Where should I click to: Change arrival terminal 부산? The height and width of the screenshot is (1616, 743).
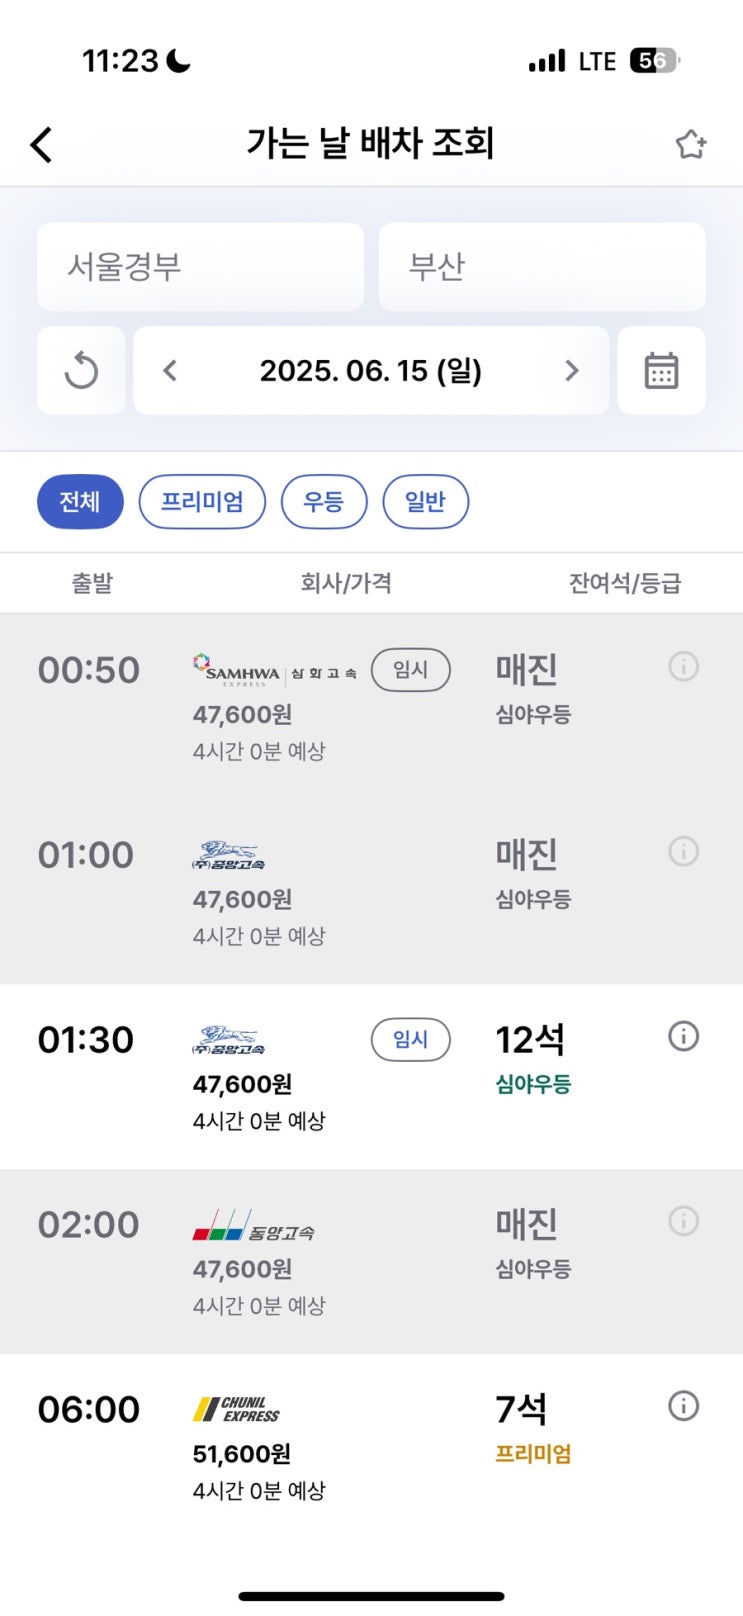coord(542,267)
